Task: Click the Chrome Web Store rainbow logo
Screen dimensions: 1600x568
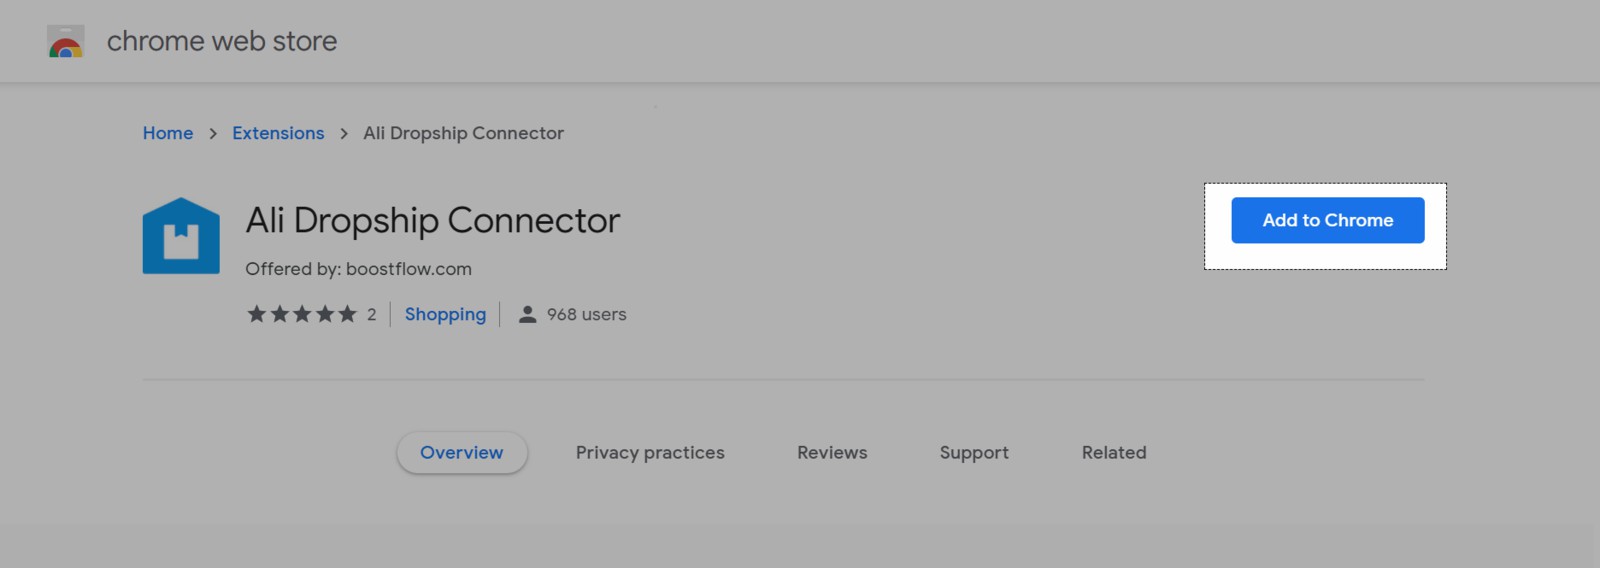Action: [x=66, y=42]
